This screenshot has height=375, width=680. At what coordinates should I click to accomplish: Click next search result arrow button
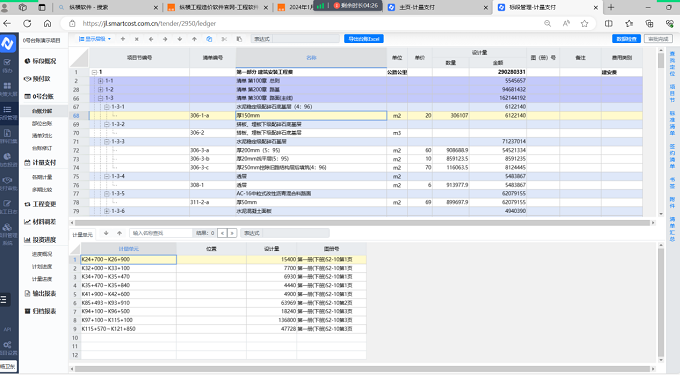tap(232, 233)
